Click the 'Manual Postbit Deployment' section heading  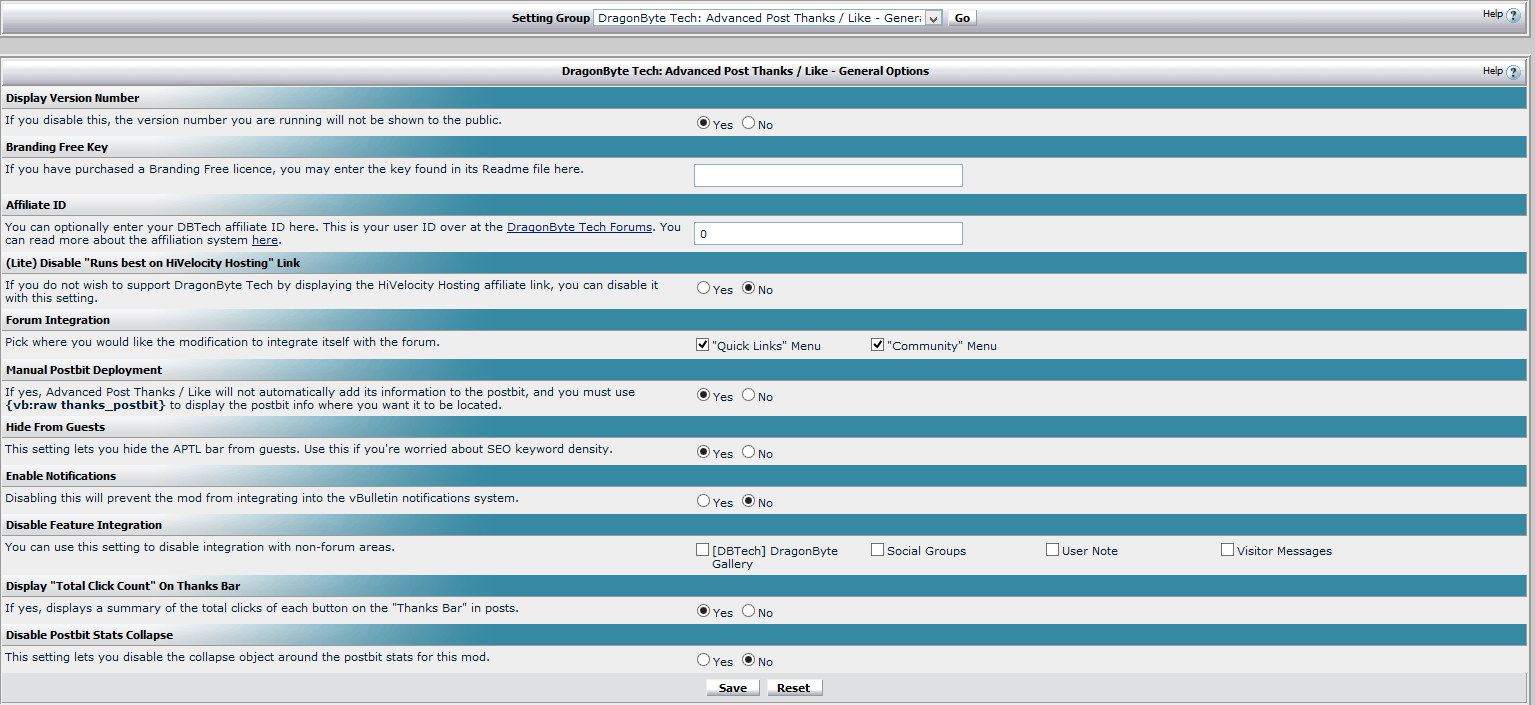tap(84, 370)
